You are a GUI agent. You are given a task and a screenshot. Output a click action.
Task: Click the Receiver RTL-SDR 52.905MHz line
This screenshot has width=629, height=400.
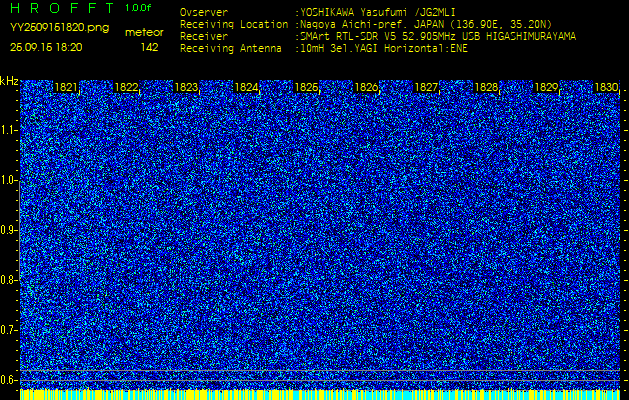(438, 37)
